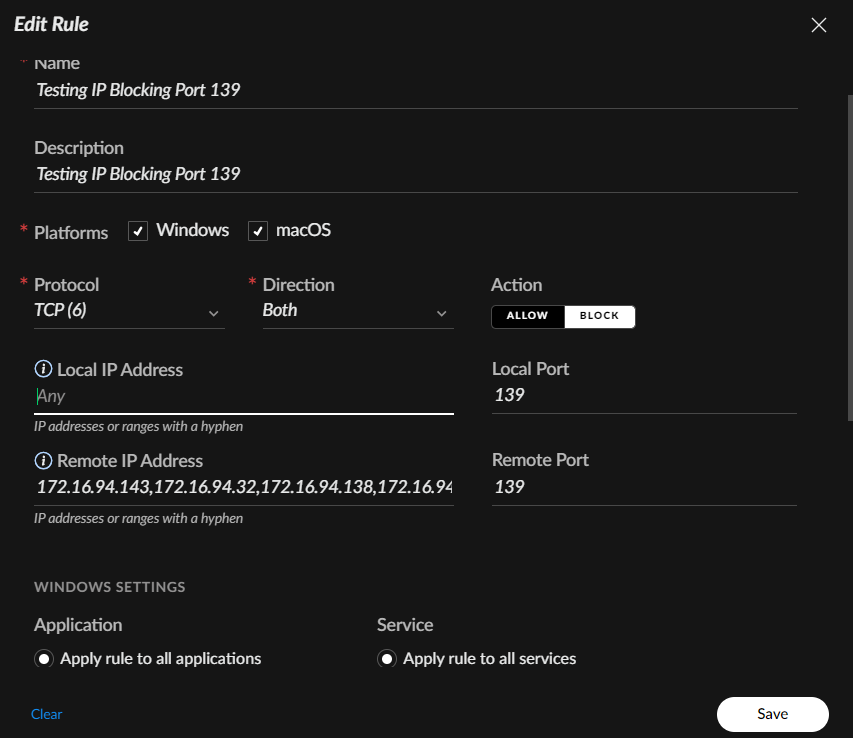Select Apply rule to all services
Image resolution: width=853 pixels, height=738 pixels.
(387, 659)
